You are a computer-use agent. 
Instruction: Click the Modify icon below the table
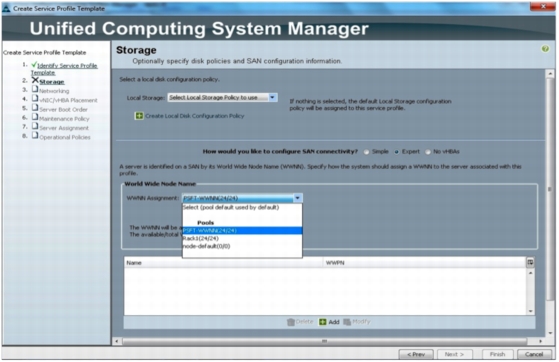347,322
